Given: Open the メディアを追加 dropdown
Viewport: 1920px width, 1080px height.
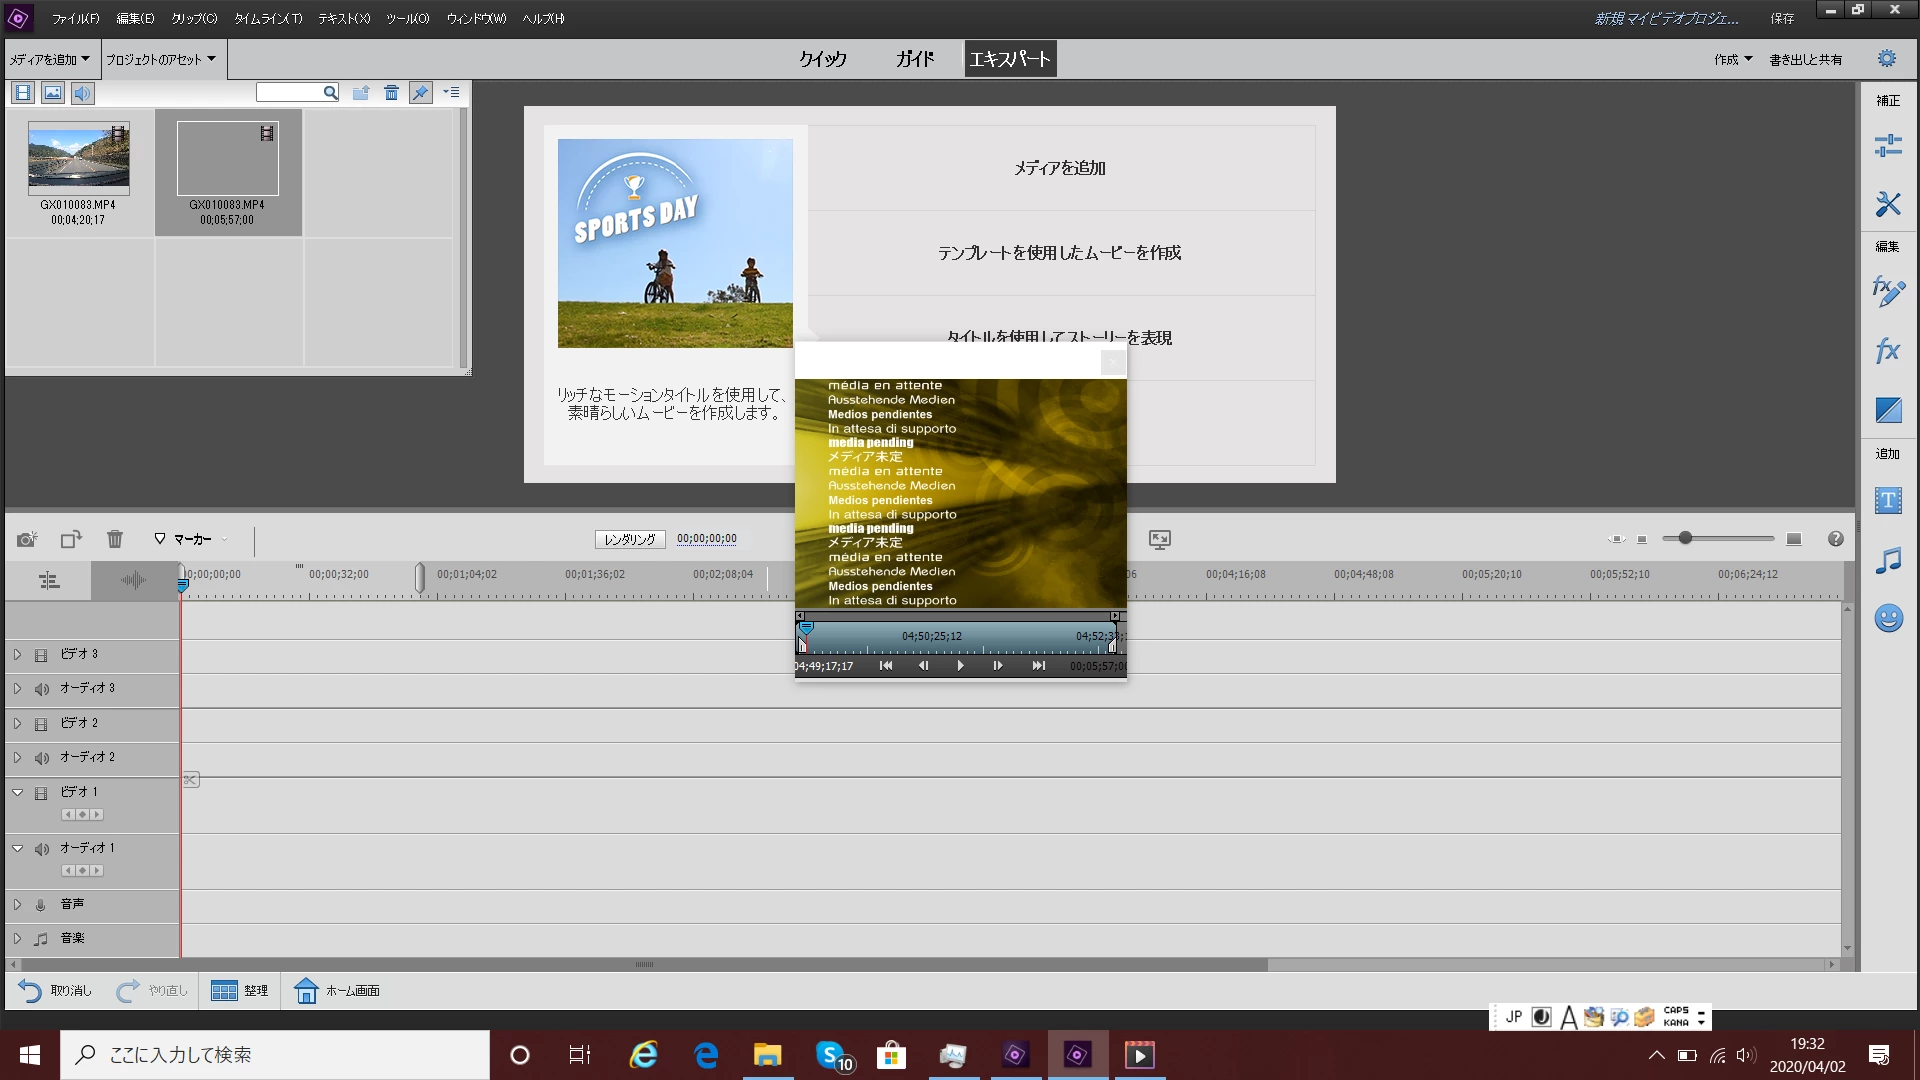Looking at the screenshot, I should (50, 59).
